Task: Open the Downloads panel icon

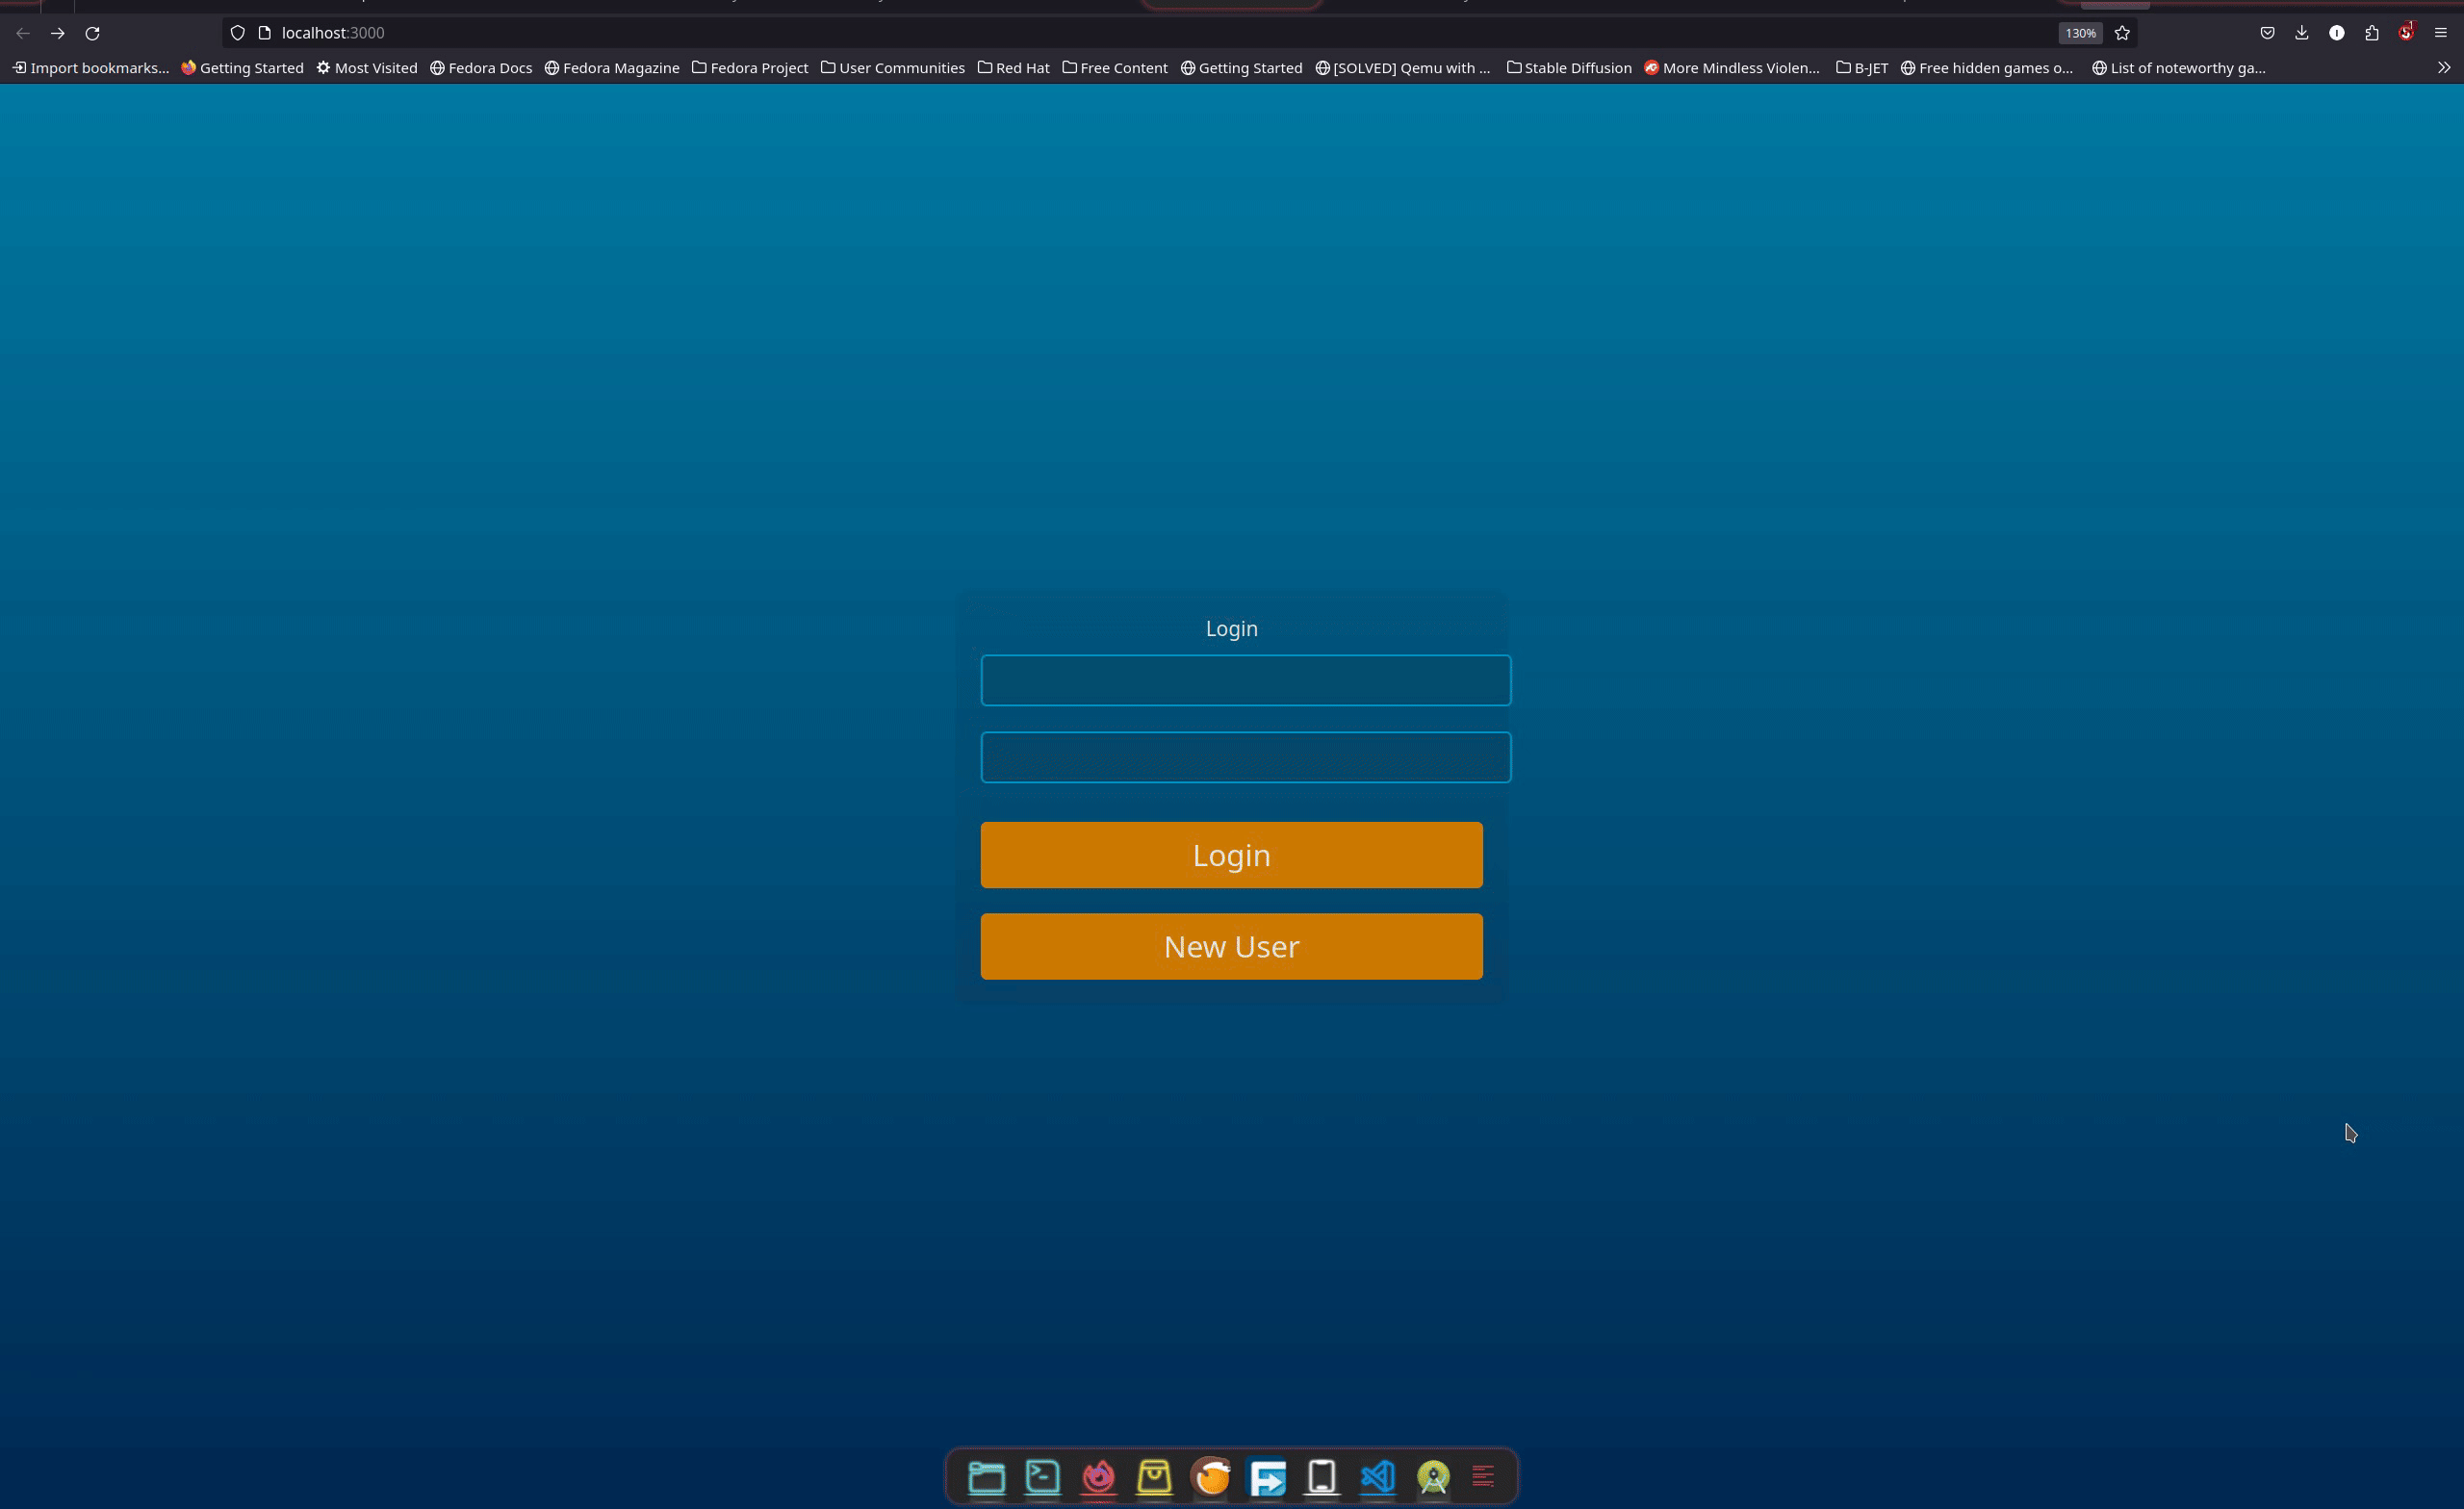Action: pos(2302,33)
